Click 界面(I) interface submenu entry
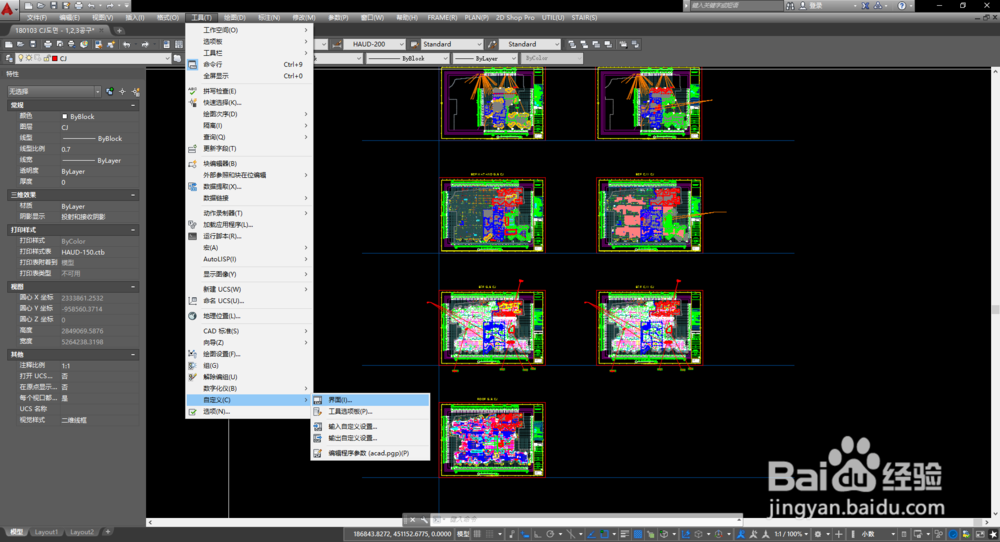The image size is (1000, 542). tap(370, 400)
